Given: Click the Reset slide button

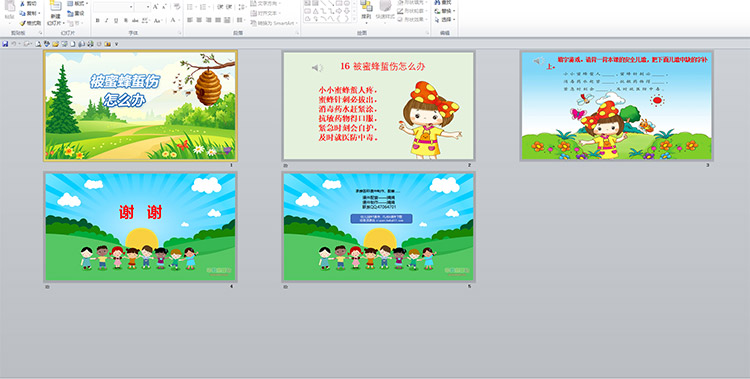Looking at the screenshot, I should tap(76, 13).
